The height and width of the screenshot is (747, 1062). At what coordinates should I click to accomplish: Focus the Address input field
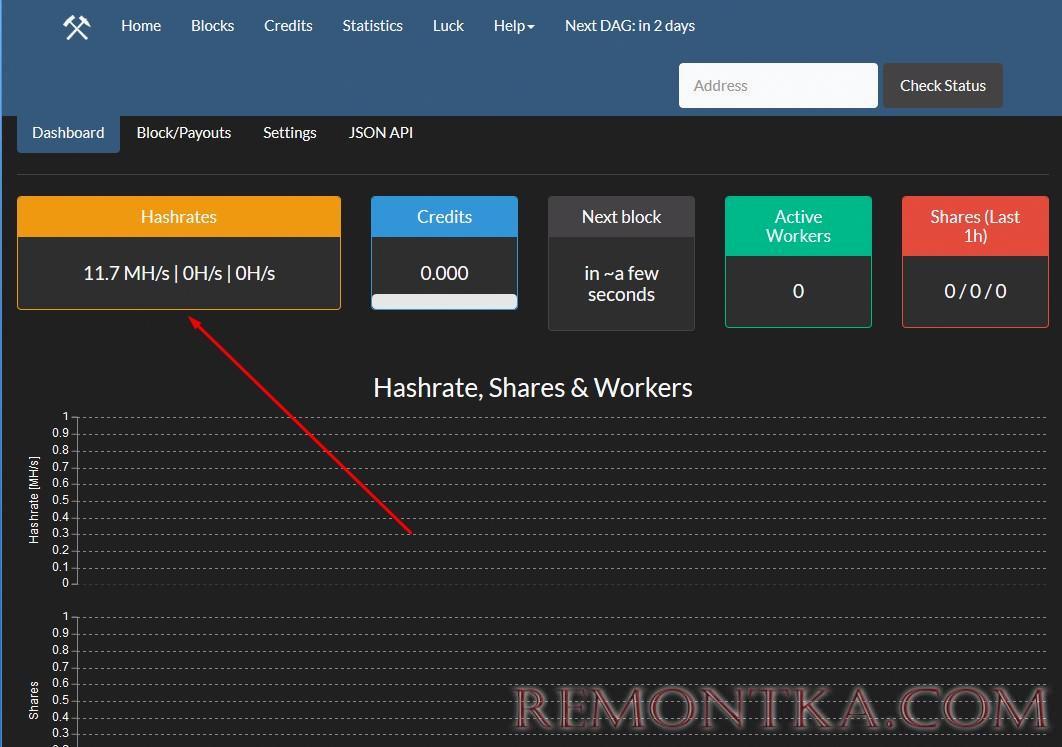pyautogui.click(x=777, y=86)
